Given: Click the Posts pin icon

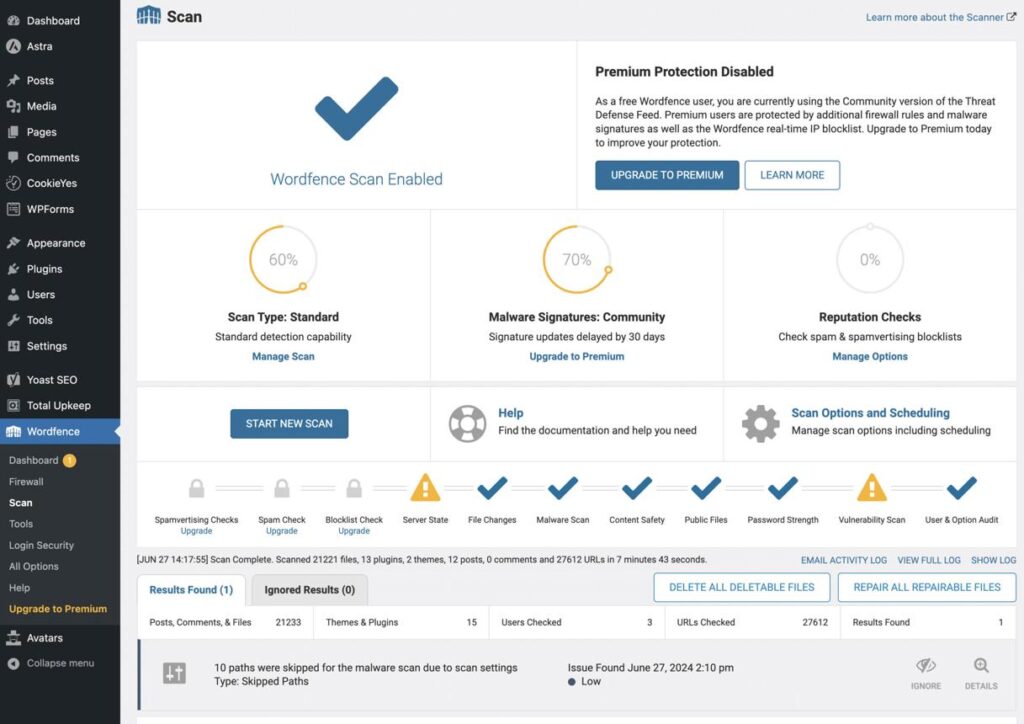Looking at the screenshot, I should click(13, 80).
